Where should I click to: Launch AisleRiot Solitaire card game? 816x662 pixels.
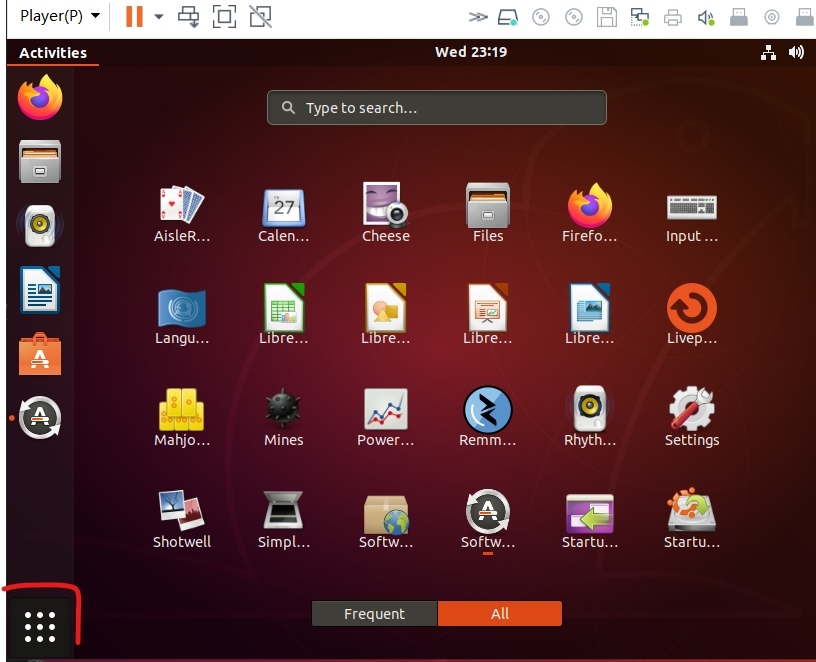point(181,206)
